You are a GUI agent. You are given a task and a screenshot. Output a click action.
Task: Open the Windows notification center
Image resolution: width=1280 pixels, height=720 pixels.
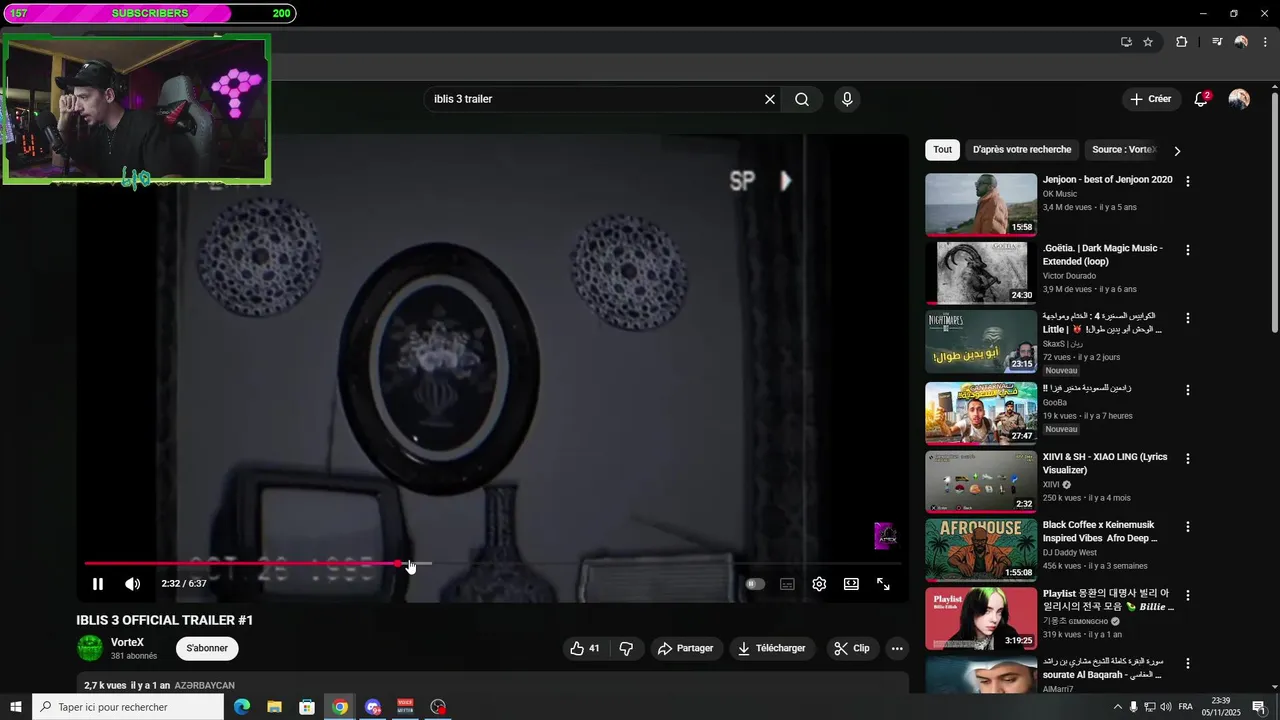pos(1259,707)
